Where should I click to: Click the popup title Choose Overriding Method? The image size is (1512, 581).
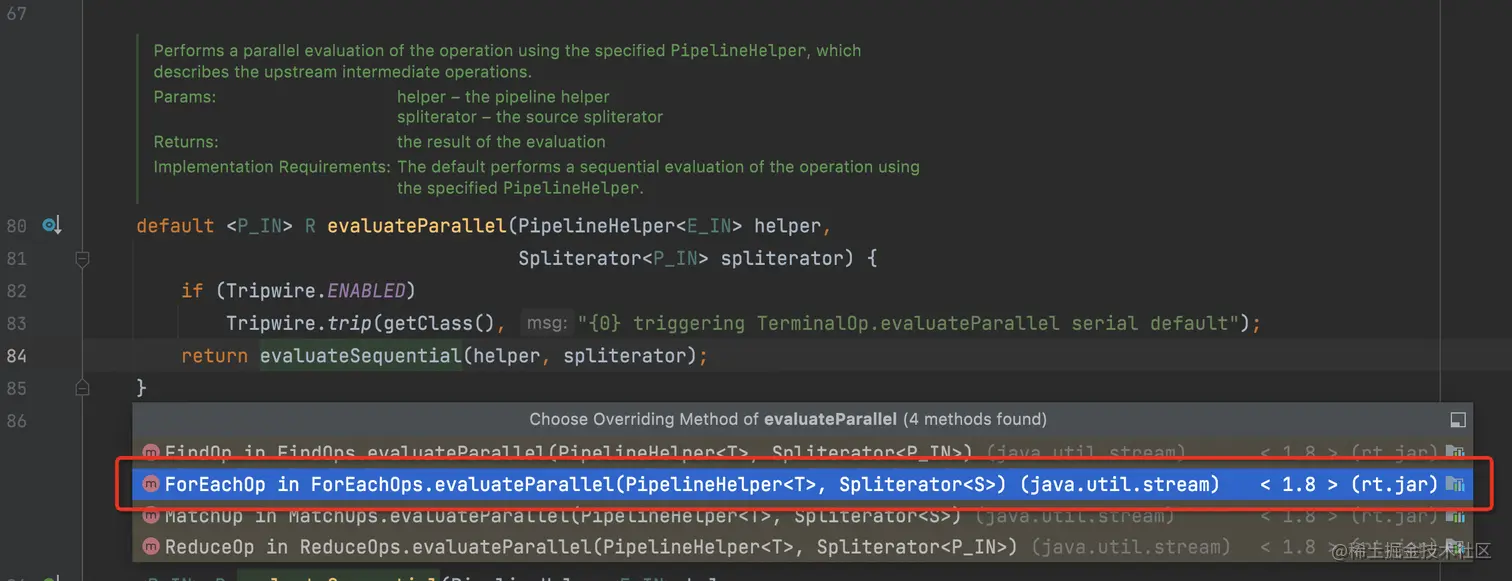click(788, 419)
